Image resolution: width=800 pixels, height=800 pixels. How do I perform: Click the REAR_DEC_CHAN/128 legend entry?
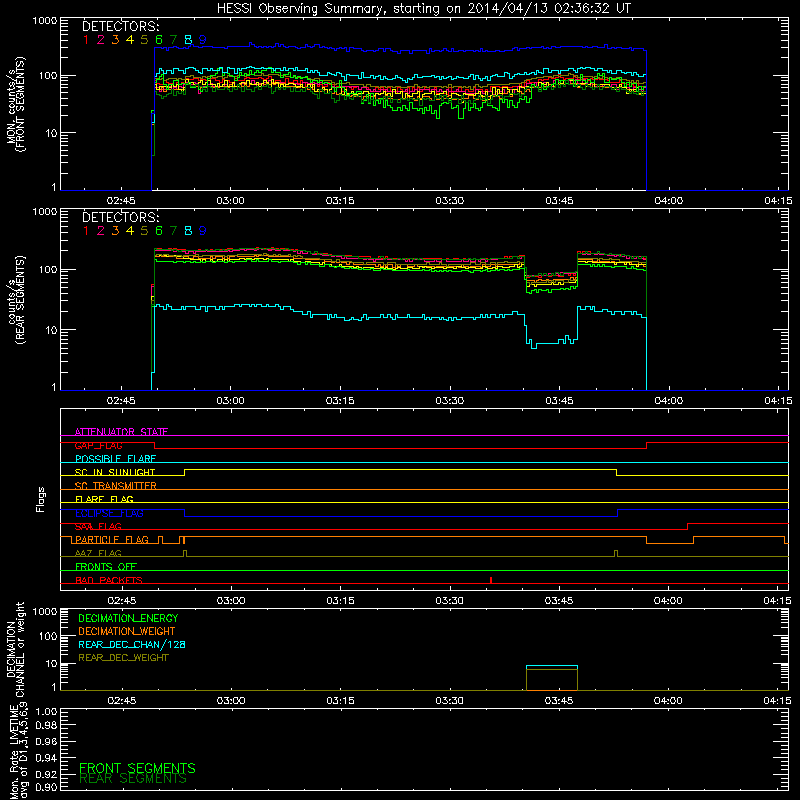click(x=132, y=644)
